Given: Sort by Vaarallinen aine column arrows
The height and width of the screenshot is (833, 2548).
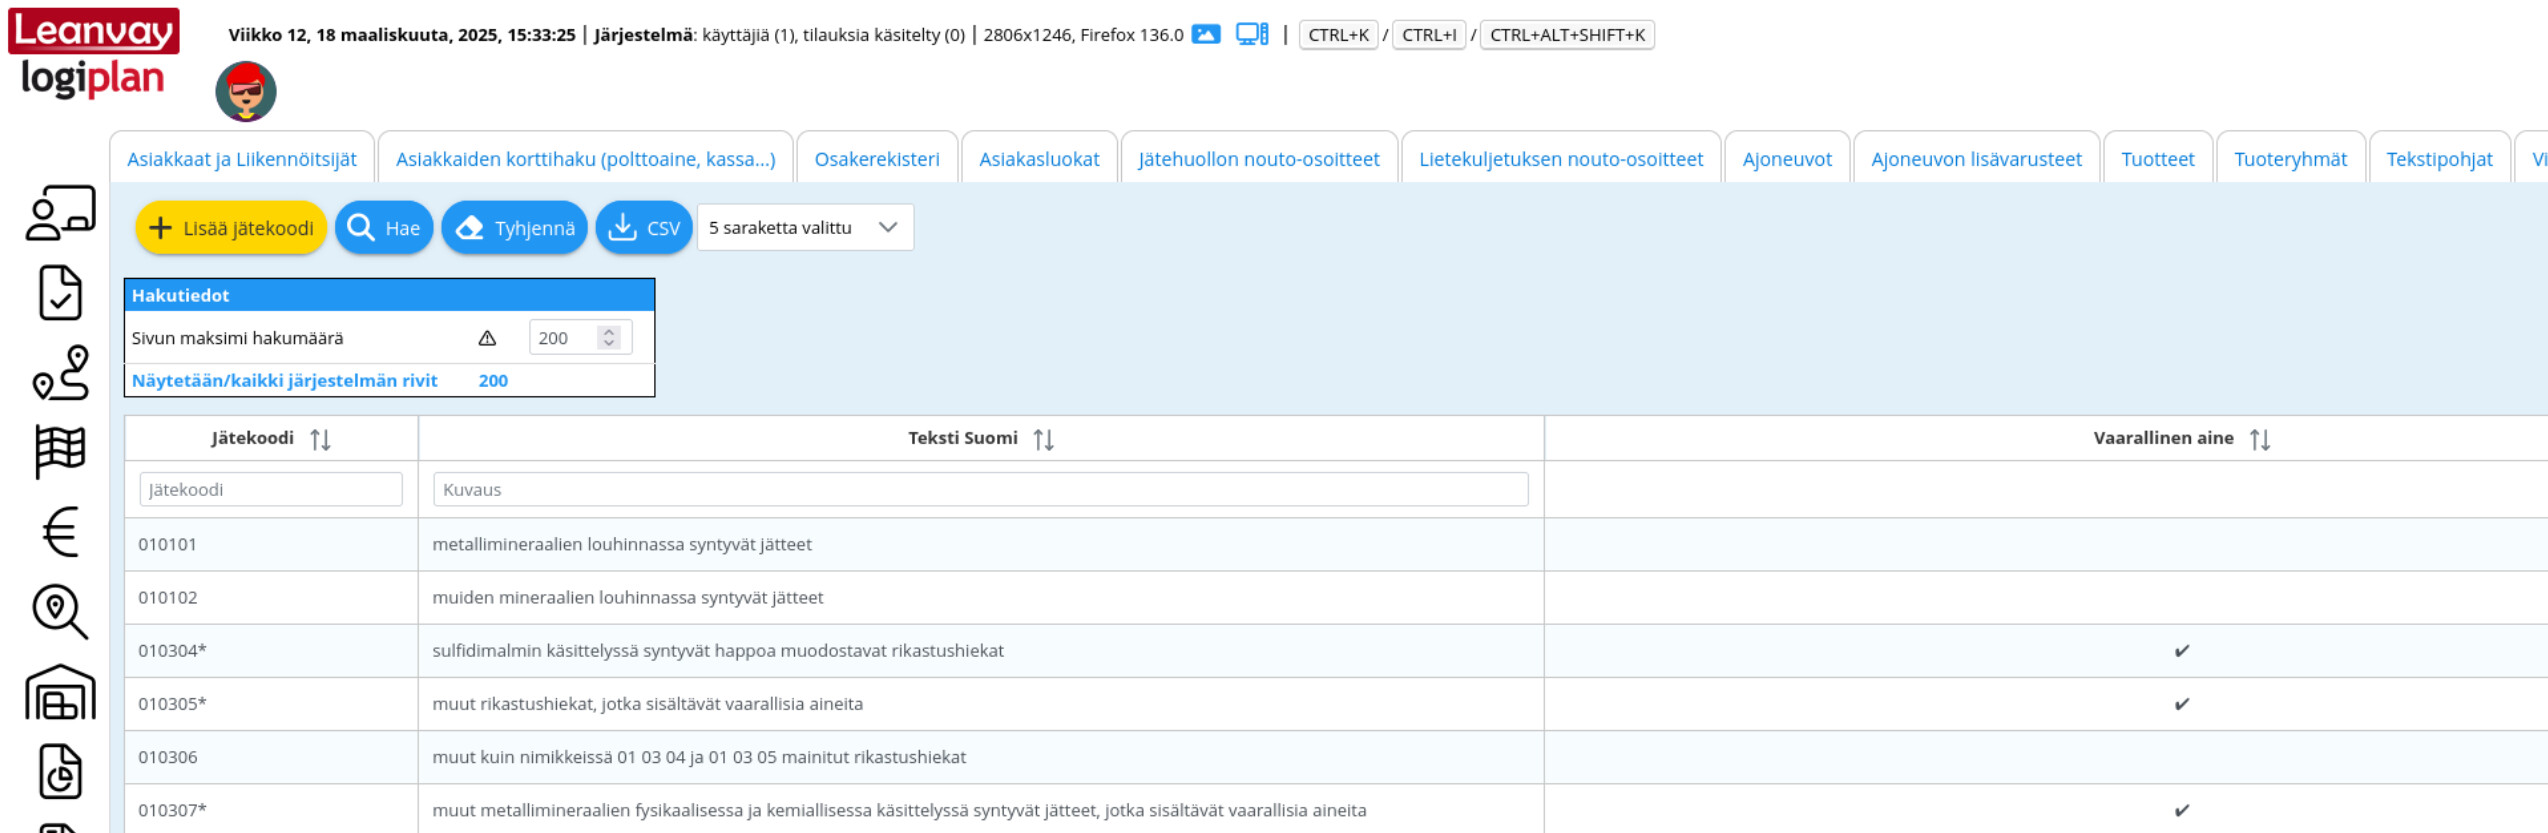Looking at the screenshot, I should click(x=2259, y=439).
